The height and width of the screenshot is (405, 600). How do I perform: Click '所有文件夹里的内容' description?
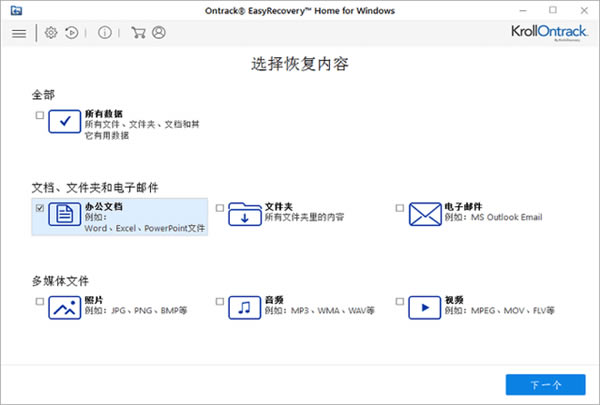coord(305,217)
